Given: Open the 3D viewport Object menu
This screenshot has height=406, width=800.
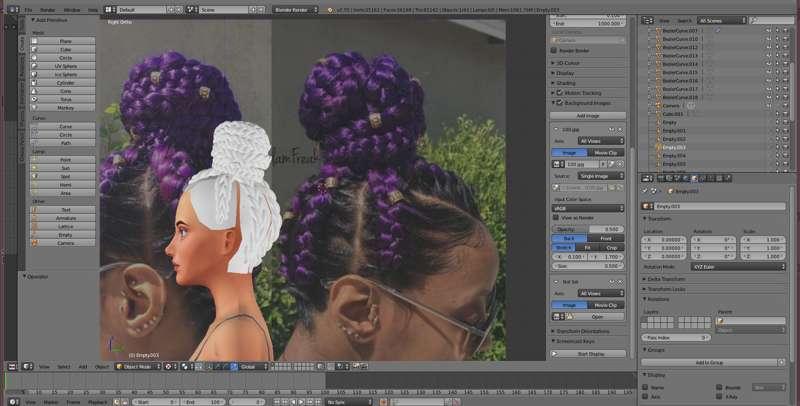Looking at the screenshot, I should pyautogui.click(x=102, y=366).
